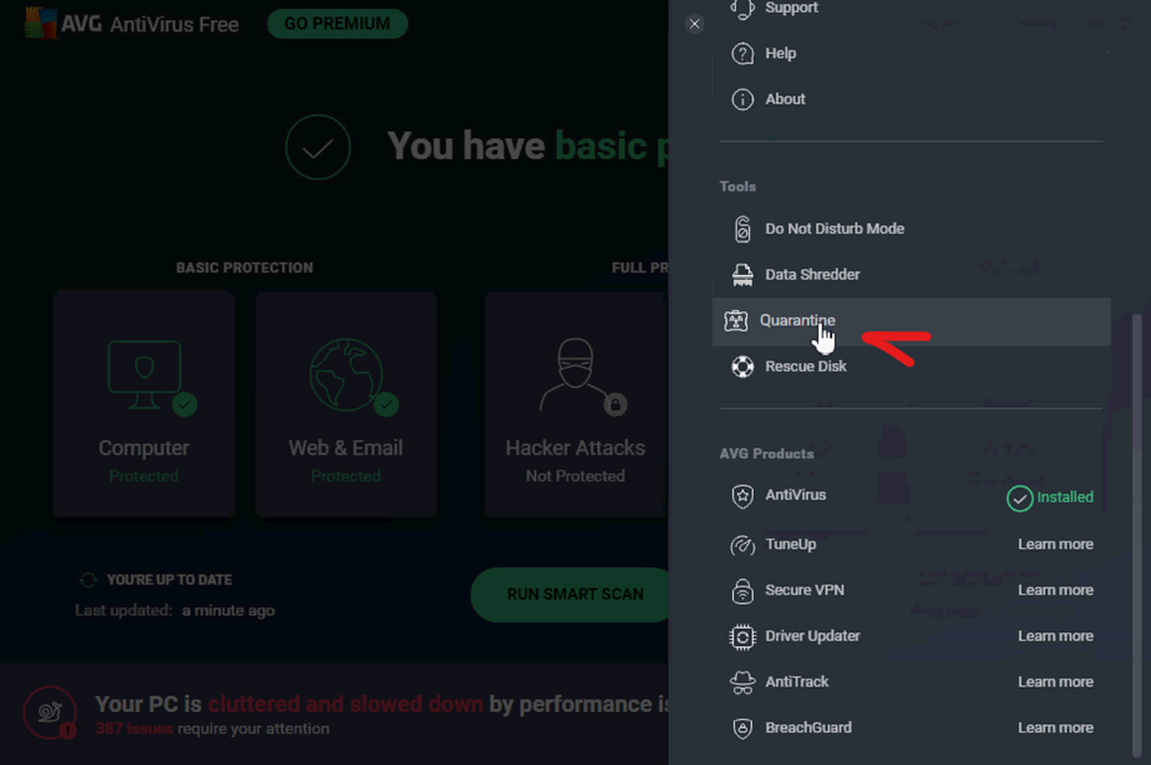Select the Web & Email protection tile
This screenshot has width=1151, height=765.
click(346, 403)
